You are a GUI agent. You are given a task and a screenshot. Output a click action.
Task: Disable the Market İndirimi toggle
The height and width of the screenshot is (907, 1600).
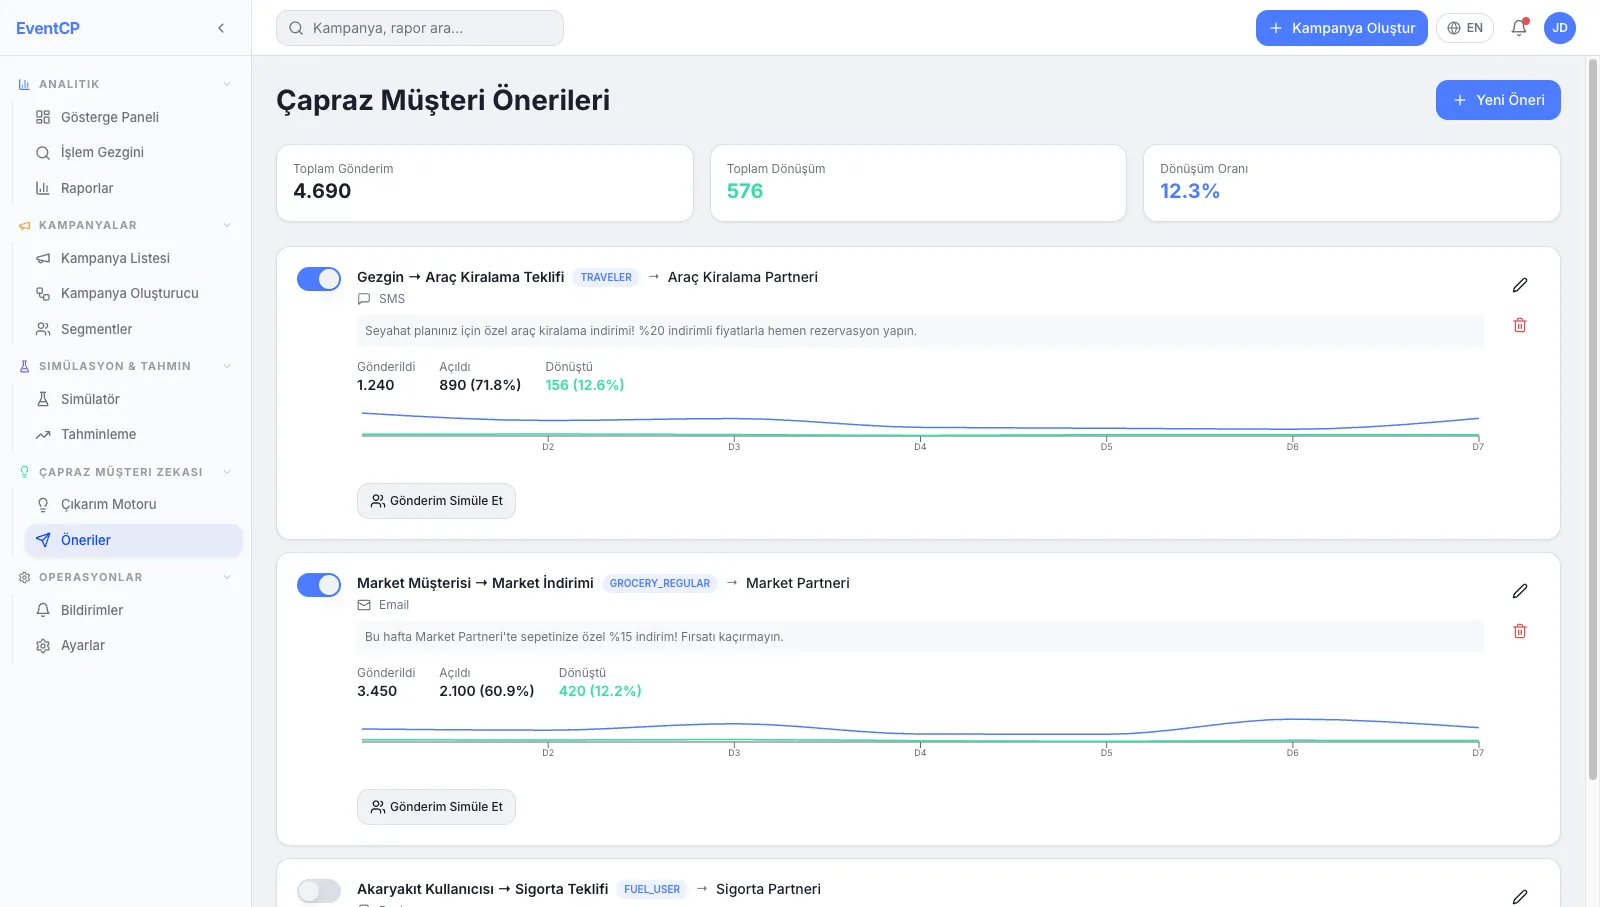[319, 585]
